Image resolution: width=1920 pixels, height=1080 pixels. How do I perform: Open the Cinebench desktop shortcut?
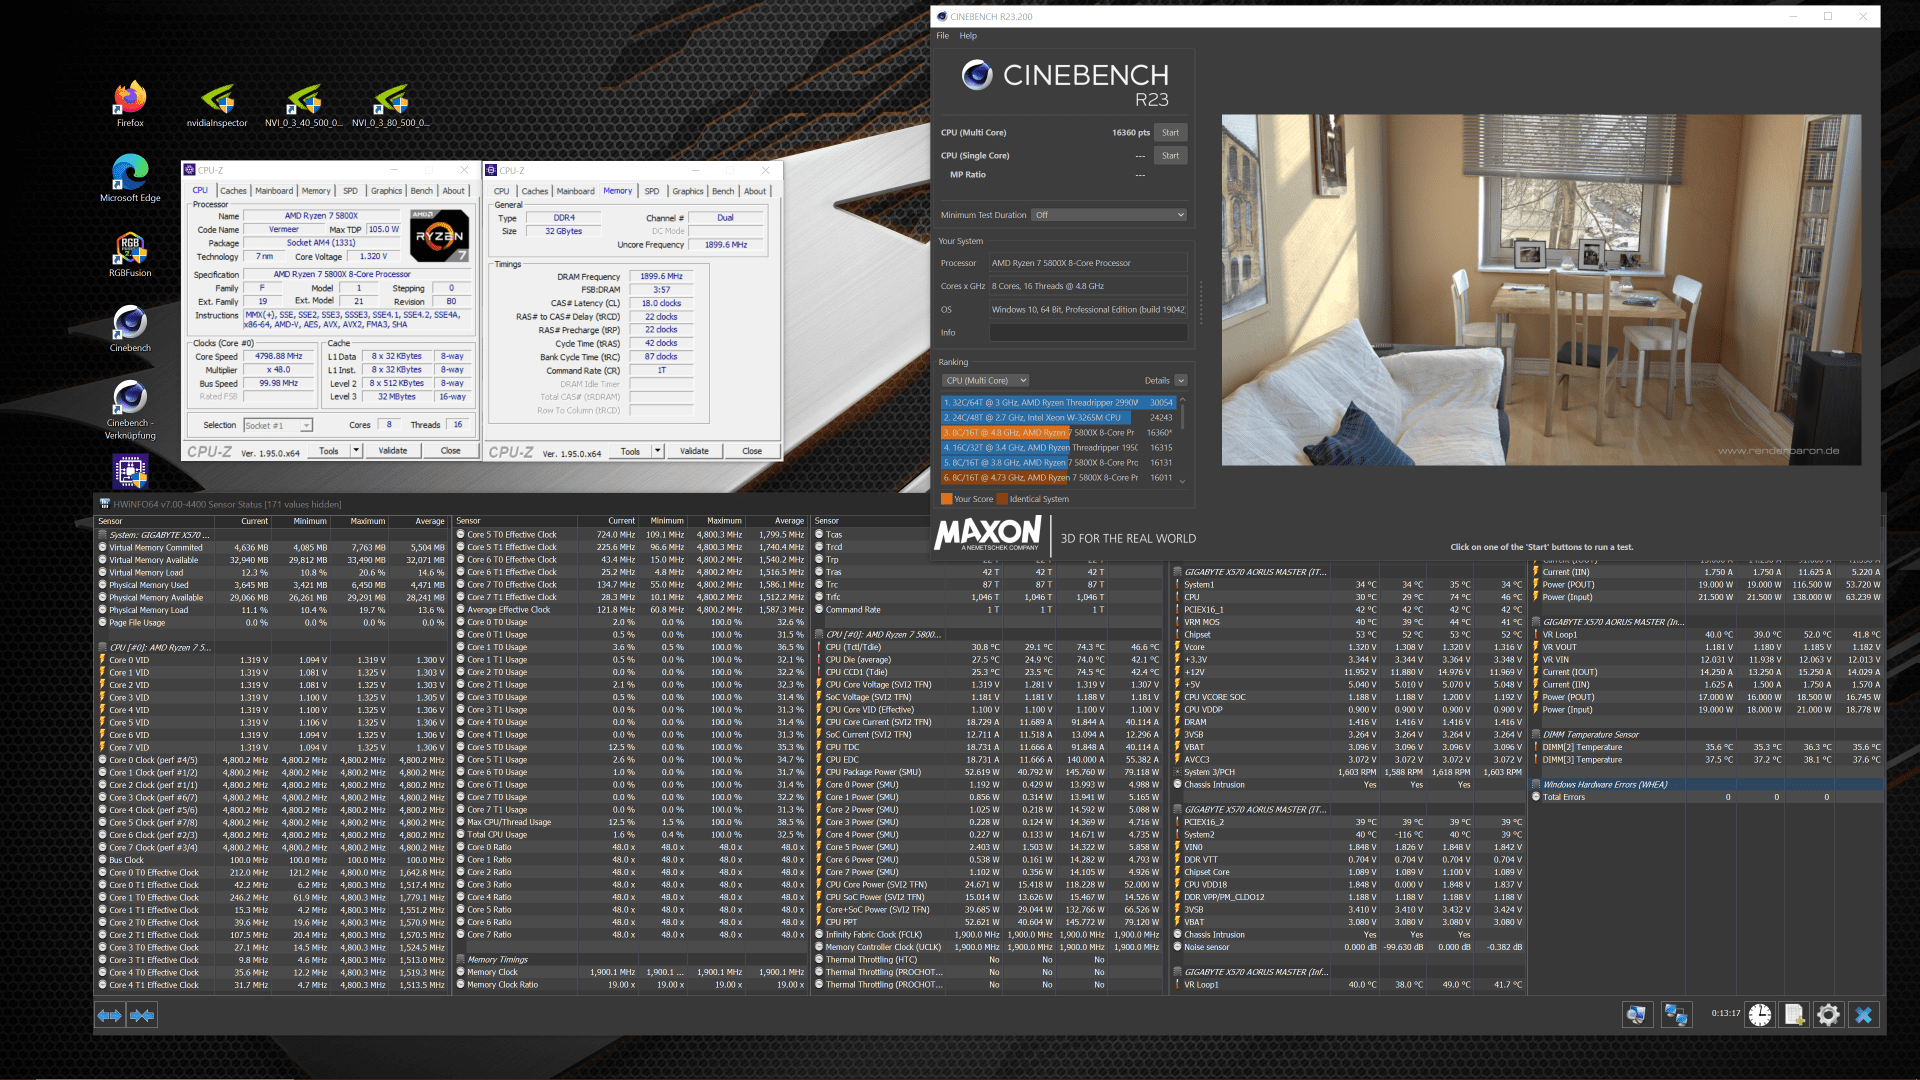(130, 329)
